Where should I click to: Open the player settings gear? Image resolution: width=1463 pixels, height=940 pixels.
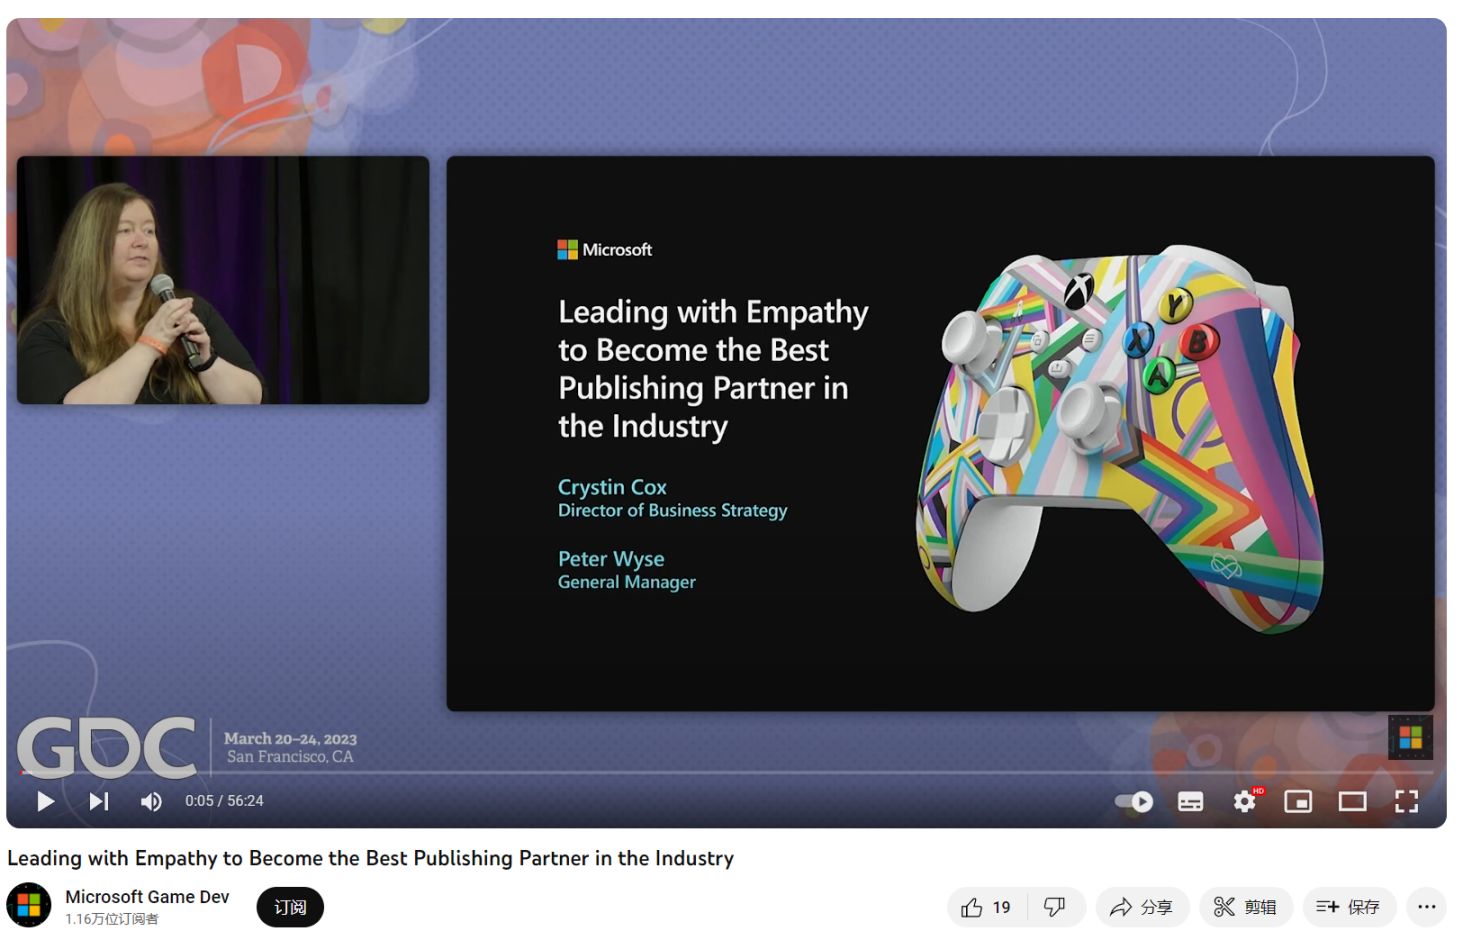[x=1245, y=801]
